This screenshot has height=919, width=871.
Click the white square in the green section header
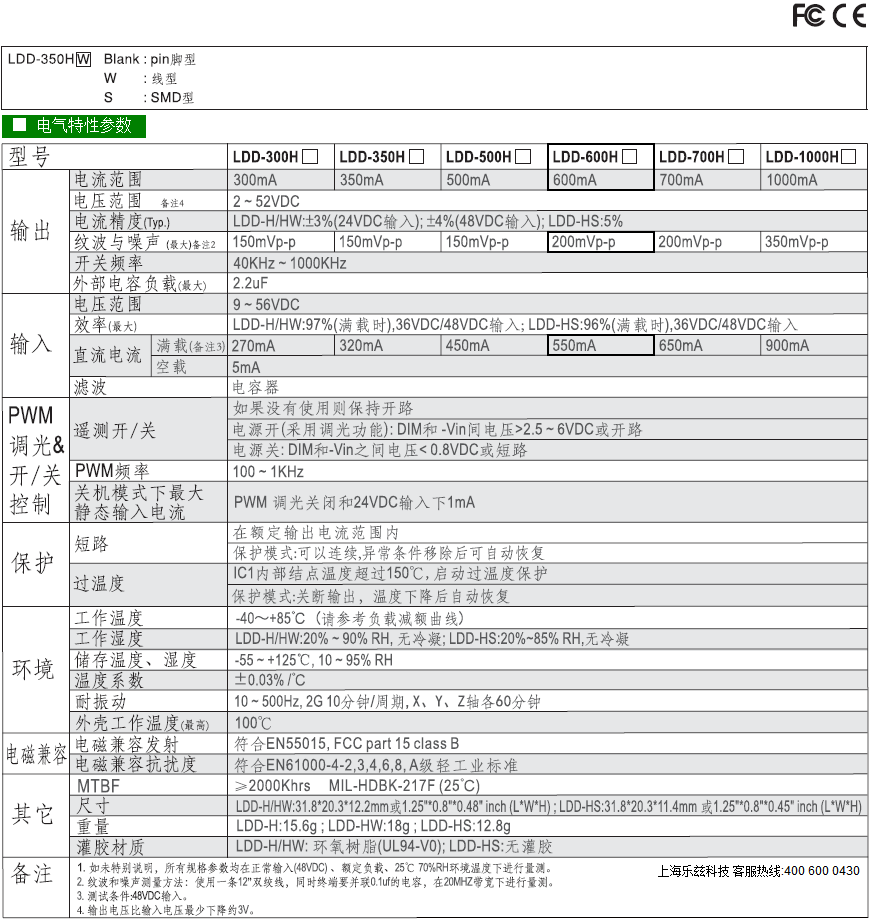point(20,124)
